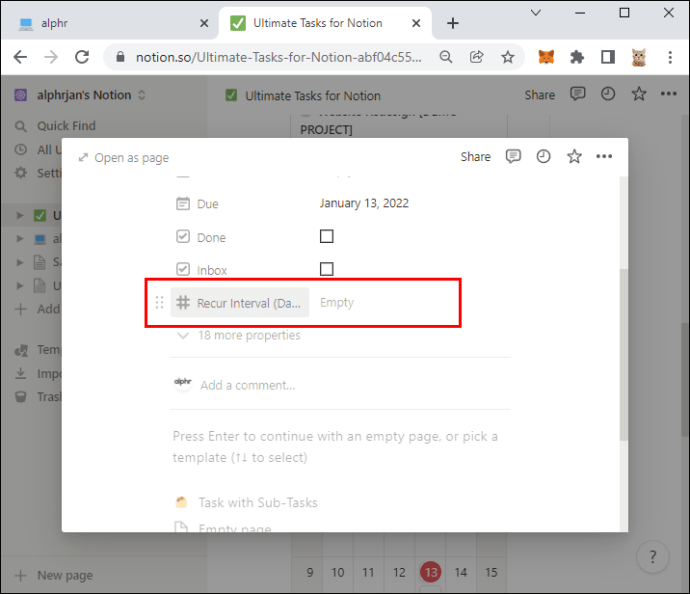Click the browser address bar URL
The image size is (690, 594).
click(x=279, y=57)
